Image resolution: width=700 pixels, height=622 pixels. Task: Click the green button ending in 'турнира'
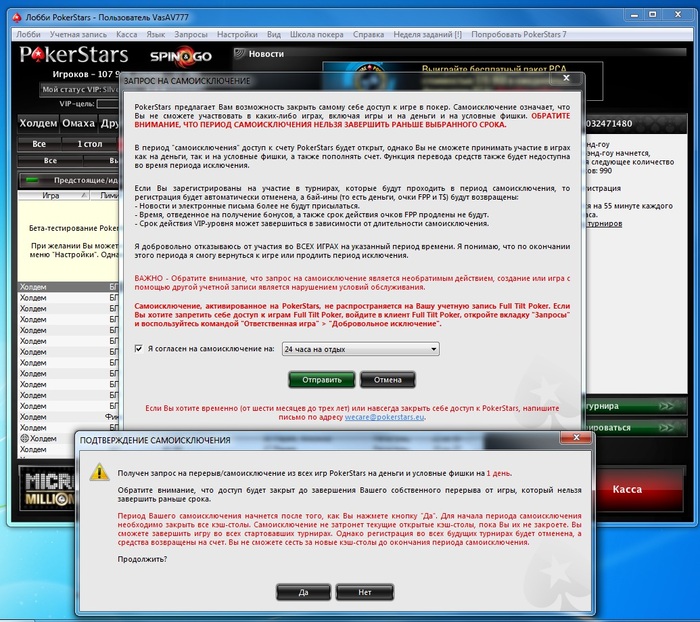[x=636, y=406]
